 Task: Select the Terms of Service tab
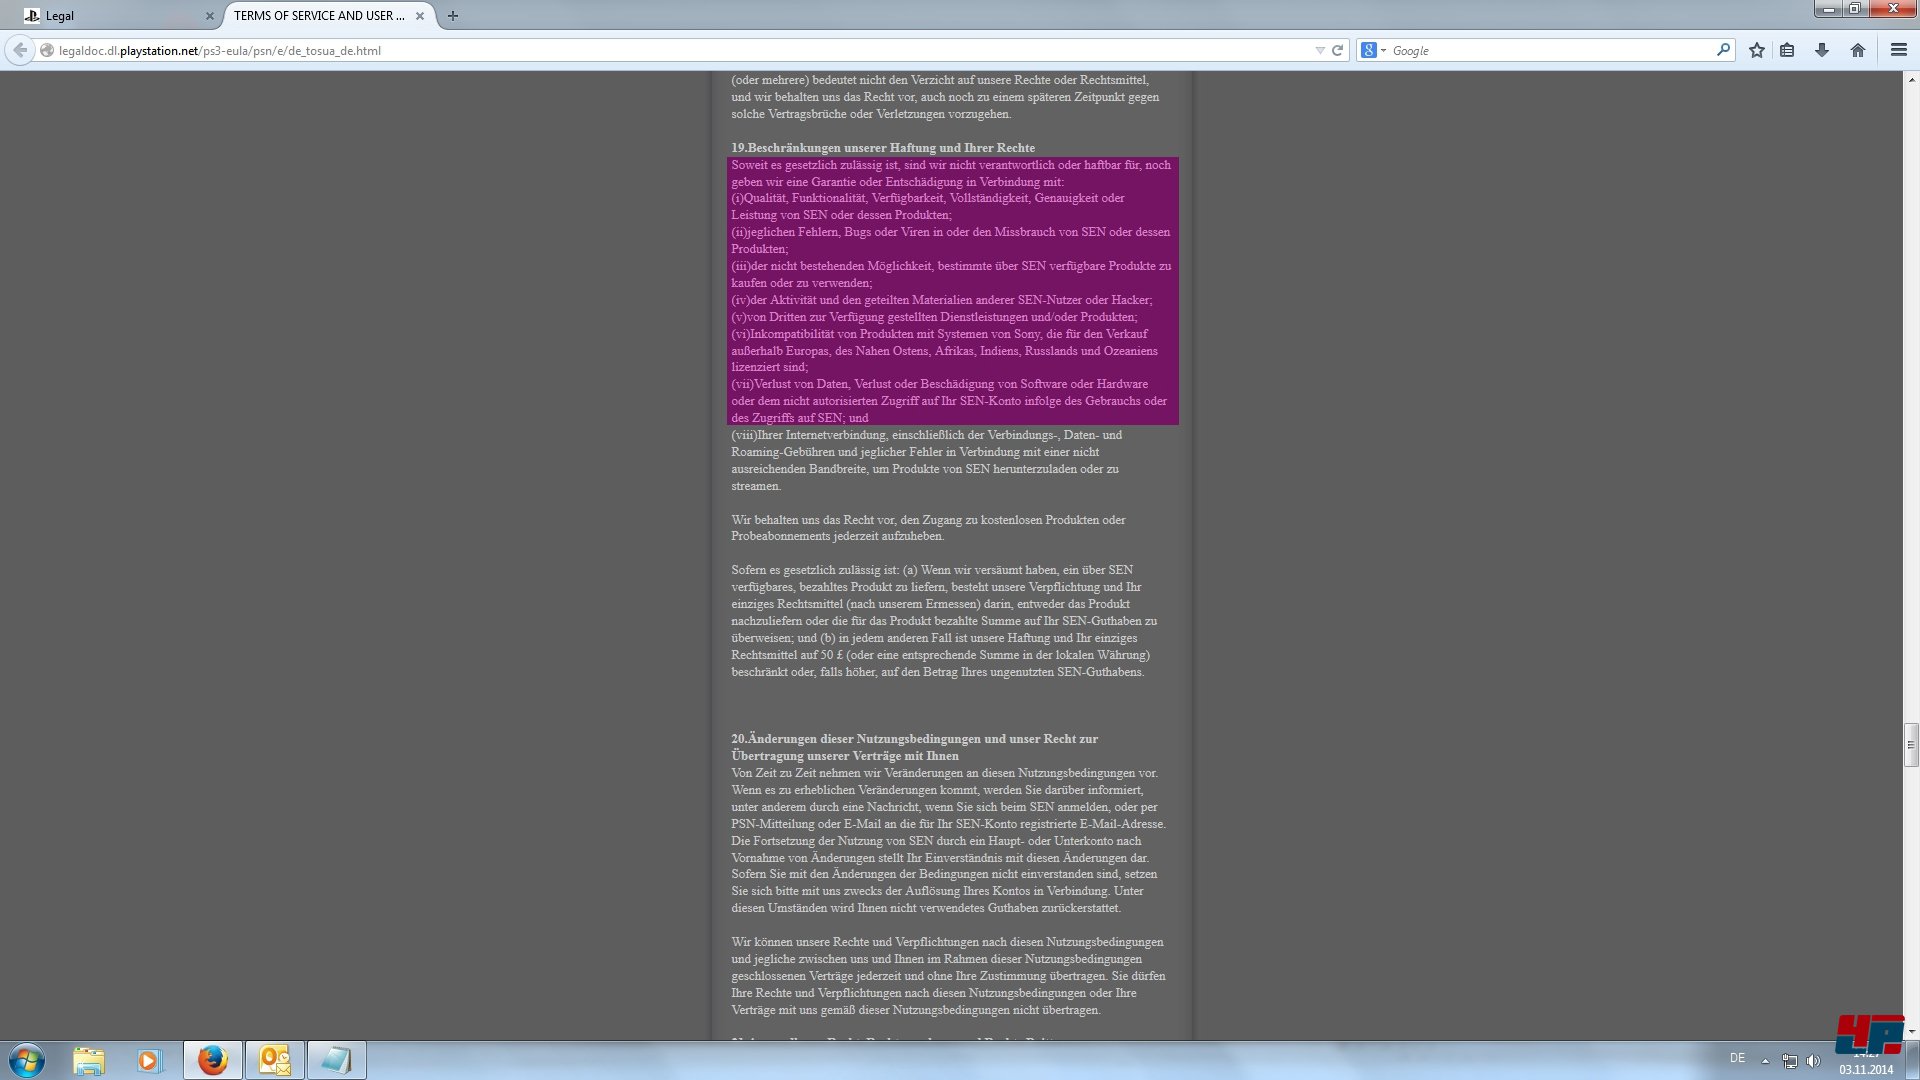(318, 16)
